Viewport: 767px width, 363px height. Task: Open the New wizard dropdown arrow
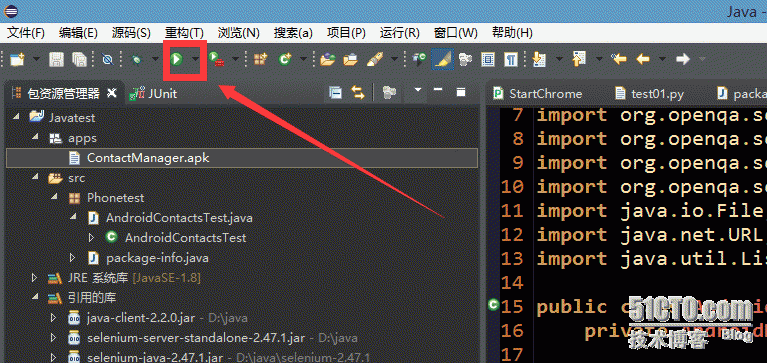tap(36, 59)
